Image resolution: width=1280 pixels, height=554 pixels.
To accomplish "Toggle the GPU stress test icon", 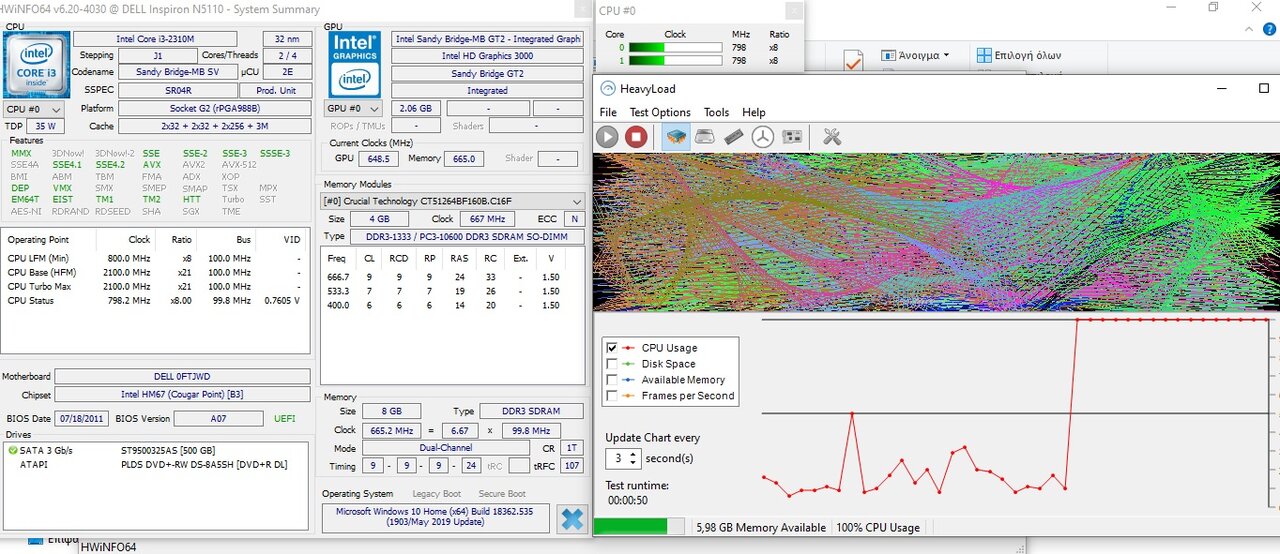I will [792, 137].
